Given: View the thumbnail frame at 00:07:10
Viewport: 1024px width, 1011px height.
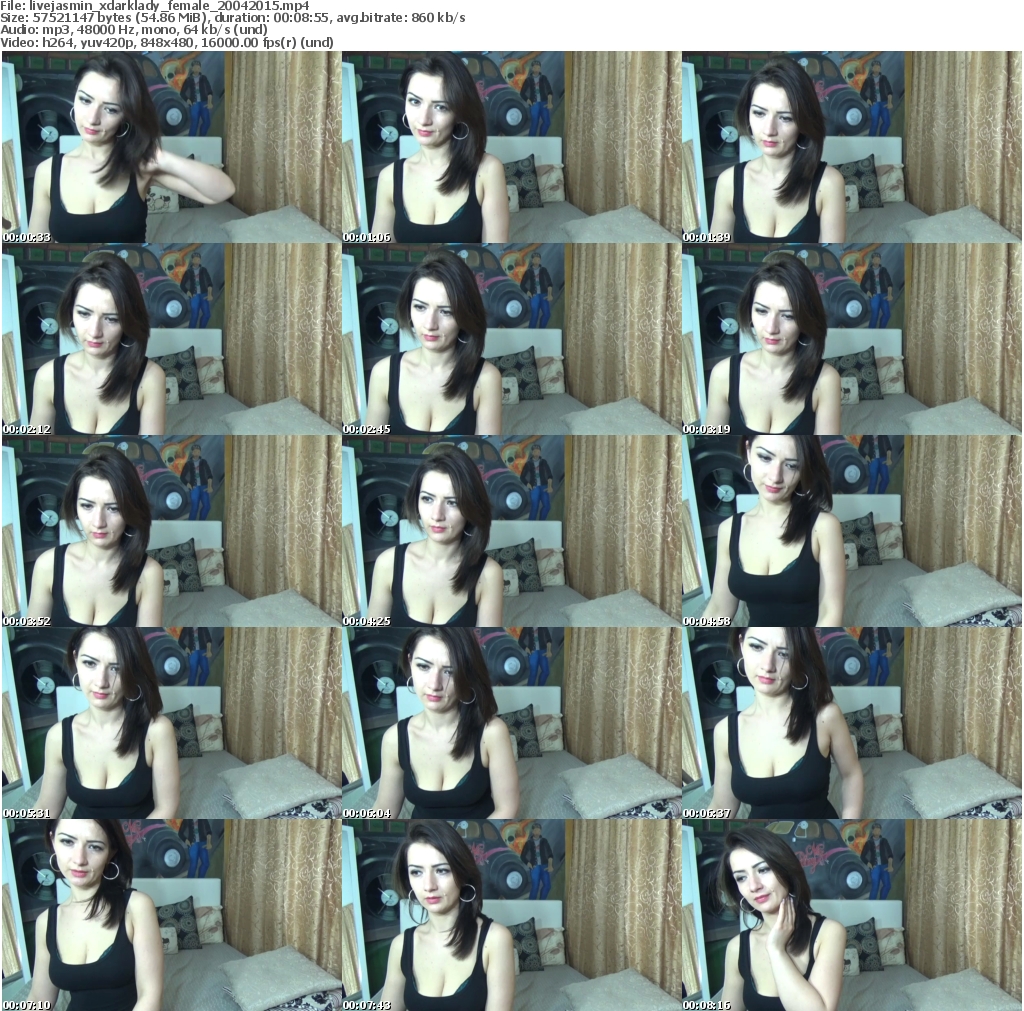Looking at the screenshot, I should click(171, 916).
